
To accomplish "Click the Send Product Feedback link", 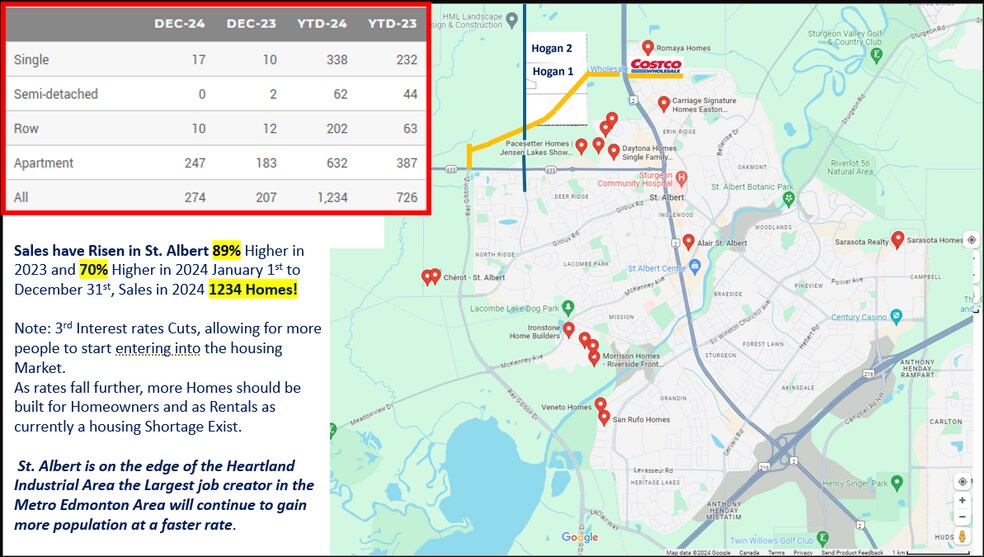I will [x=853, y=552].
